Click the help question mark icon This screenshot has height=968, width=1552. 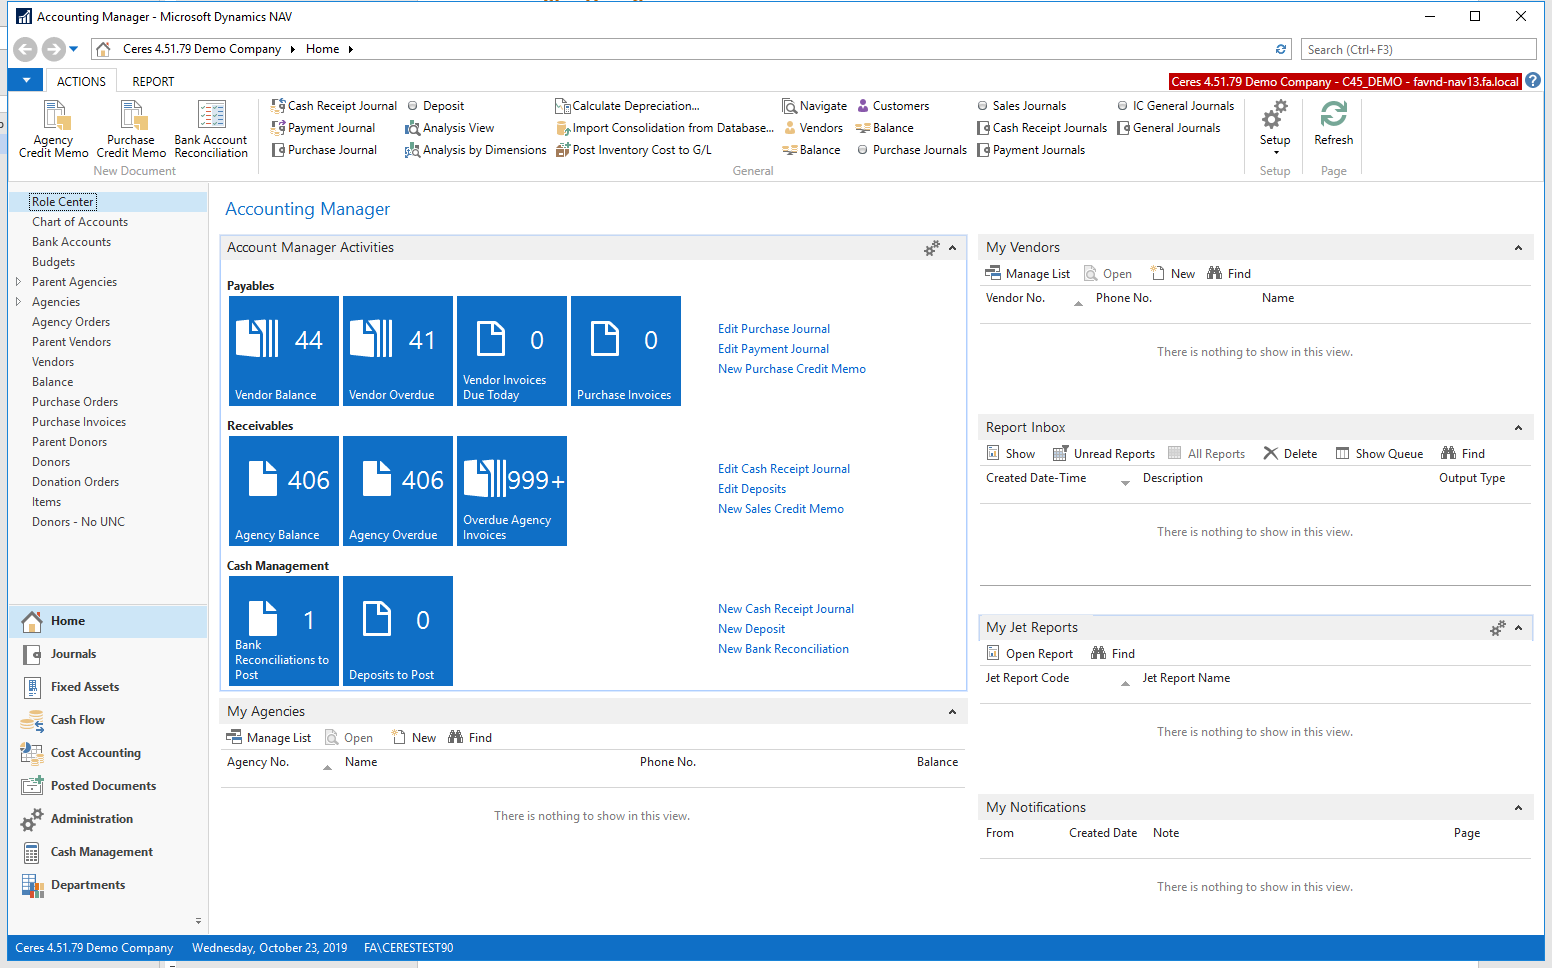click(1533, 81)
